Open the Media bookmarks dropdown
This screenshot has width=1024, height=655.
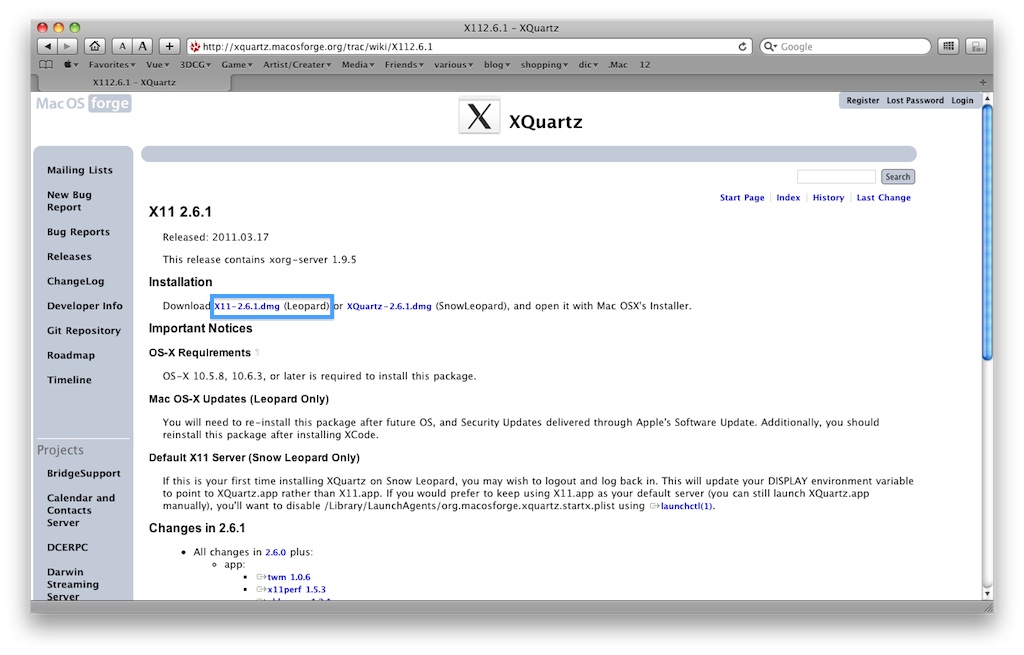[x=356, y=64]
